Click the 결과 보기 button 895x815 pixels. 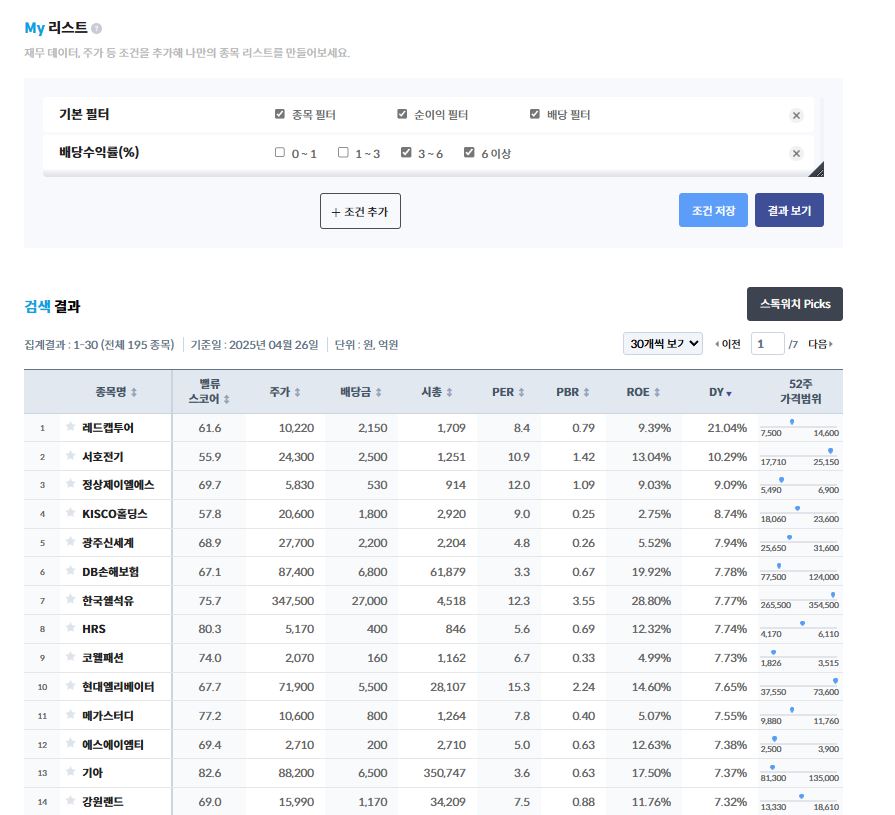789,210
